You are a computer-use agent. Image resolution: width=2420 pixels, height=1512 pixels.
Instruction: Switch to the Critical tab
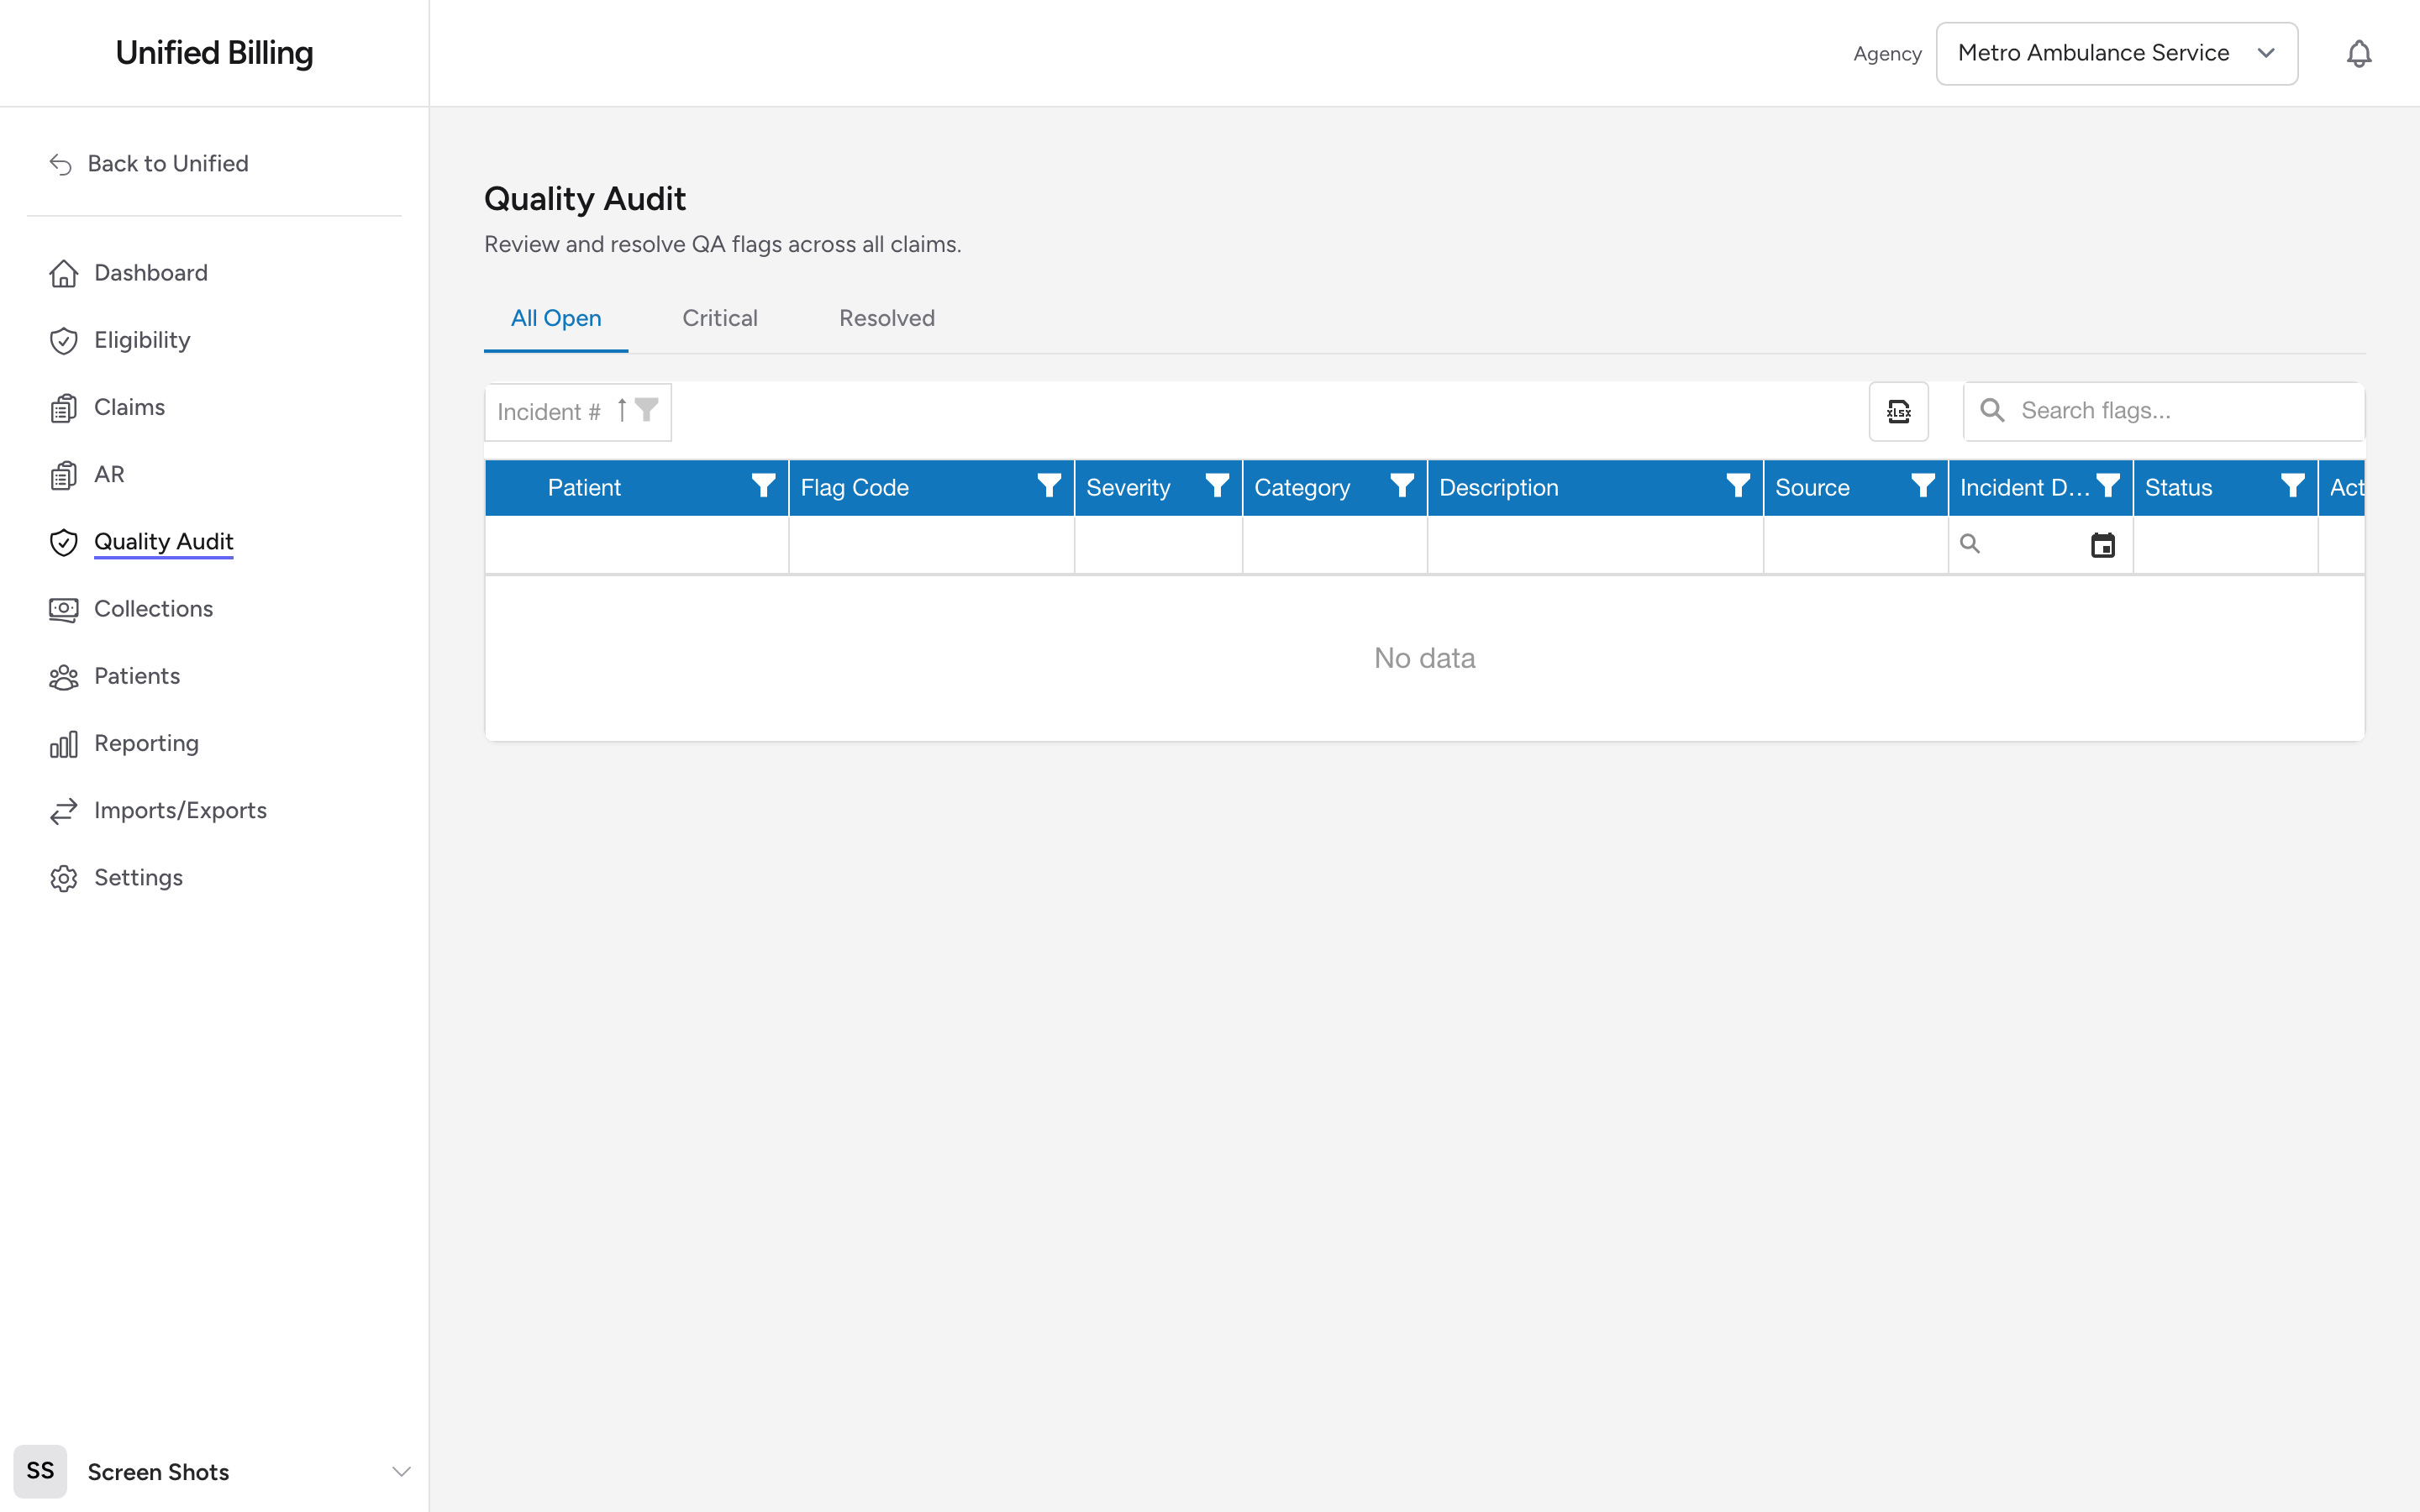[720, 318]
